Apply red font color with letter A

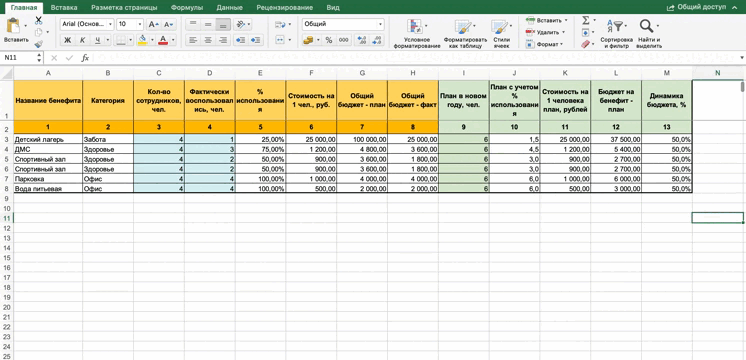coord(163,39)
